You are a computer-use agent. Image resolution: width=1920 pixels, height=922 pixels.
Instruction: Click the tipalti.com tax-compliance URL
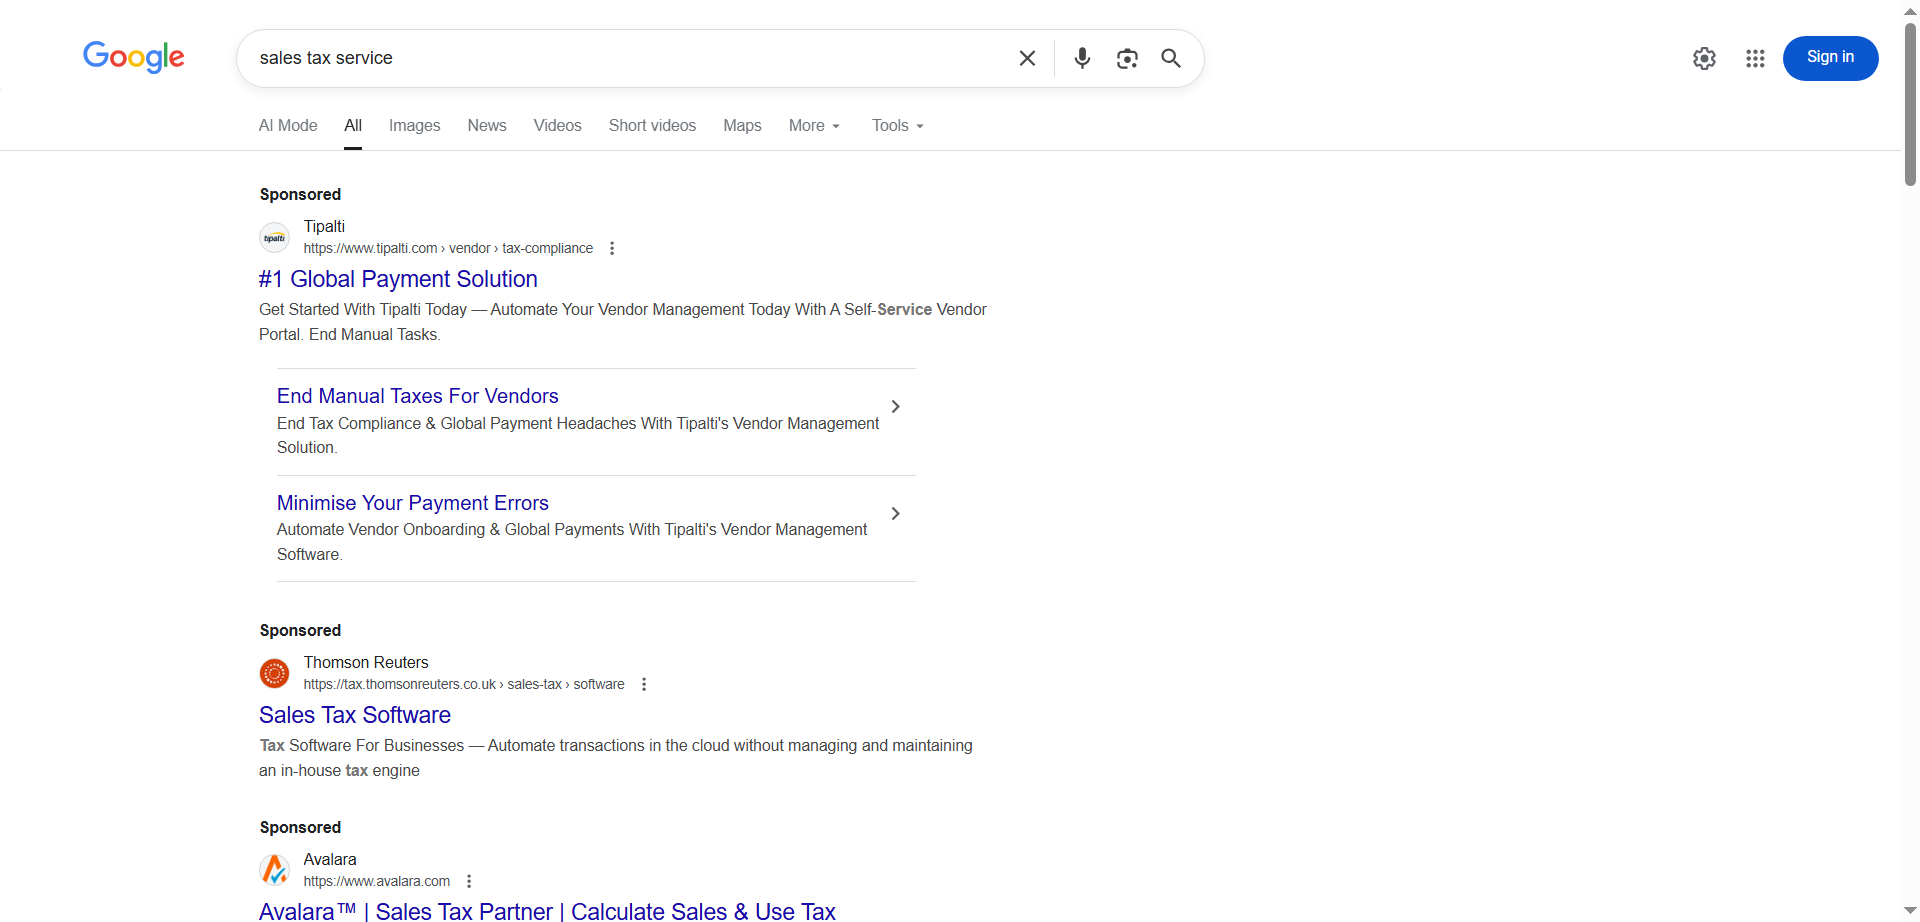coord(448,248)
